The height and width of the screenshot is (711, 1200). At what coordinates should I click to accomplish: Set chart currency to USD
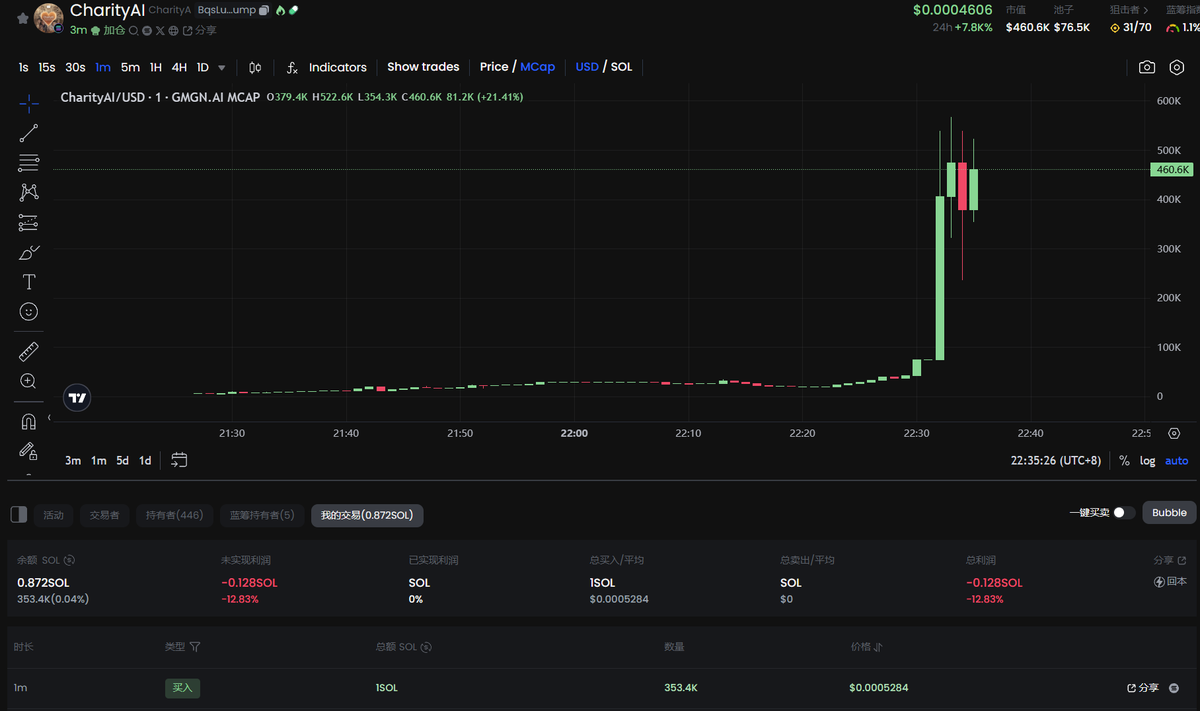tap(587, 67)
